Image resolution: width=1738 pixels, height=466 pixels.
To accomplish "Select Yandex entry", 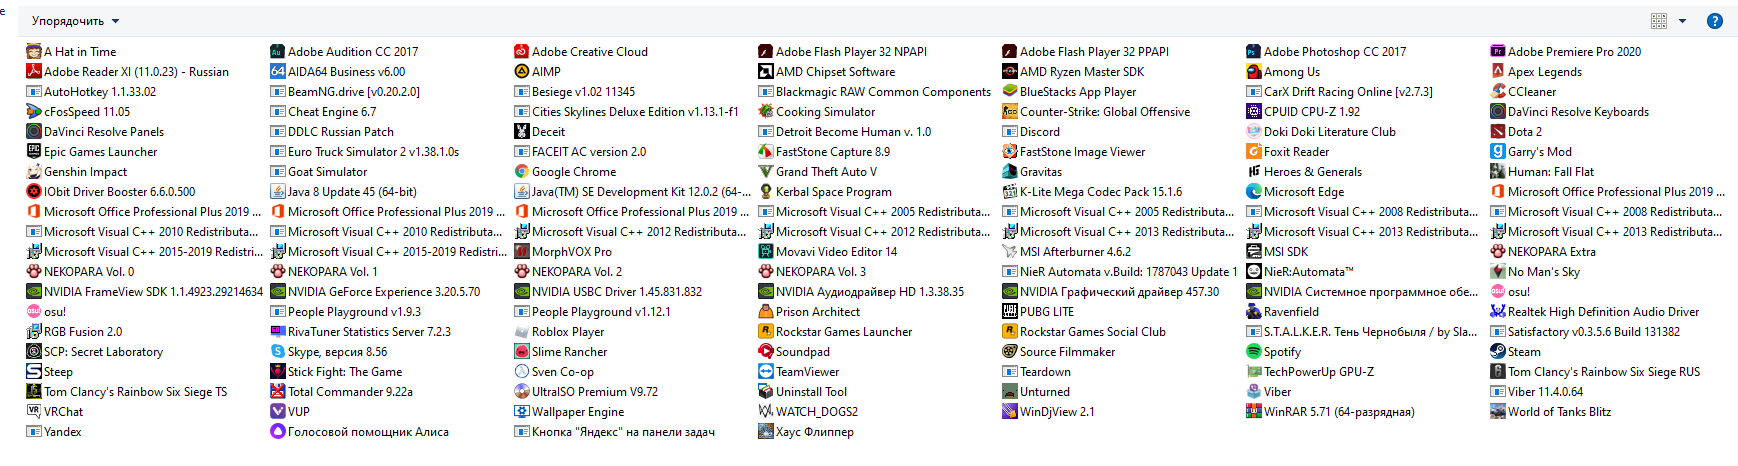I will coord(54,431).
